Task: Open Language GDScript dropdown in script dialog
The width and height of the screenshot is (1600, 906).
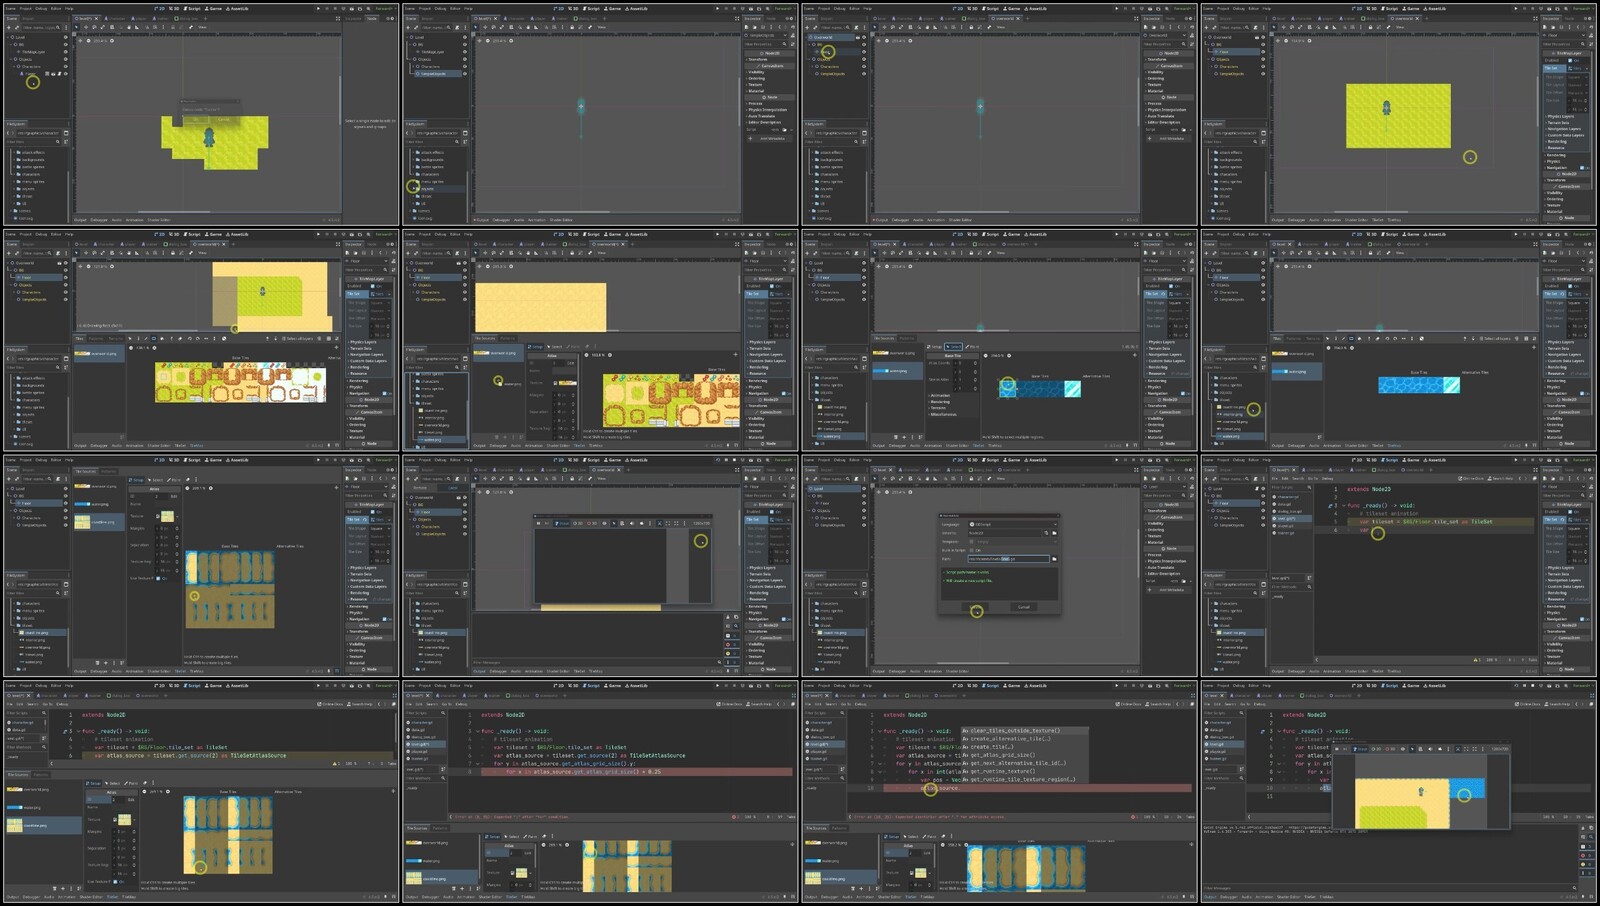Action: point(1012,524)
